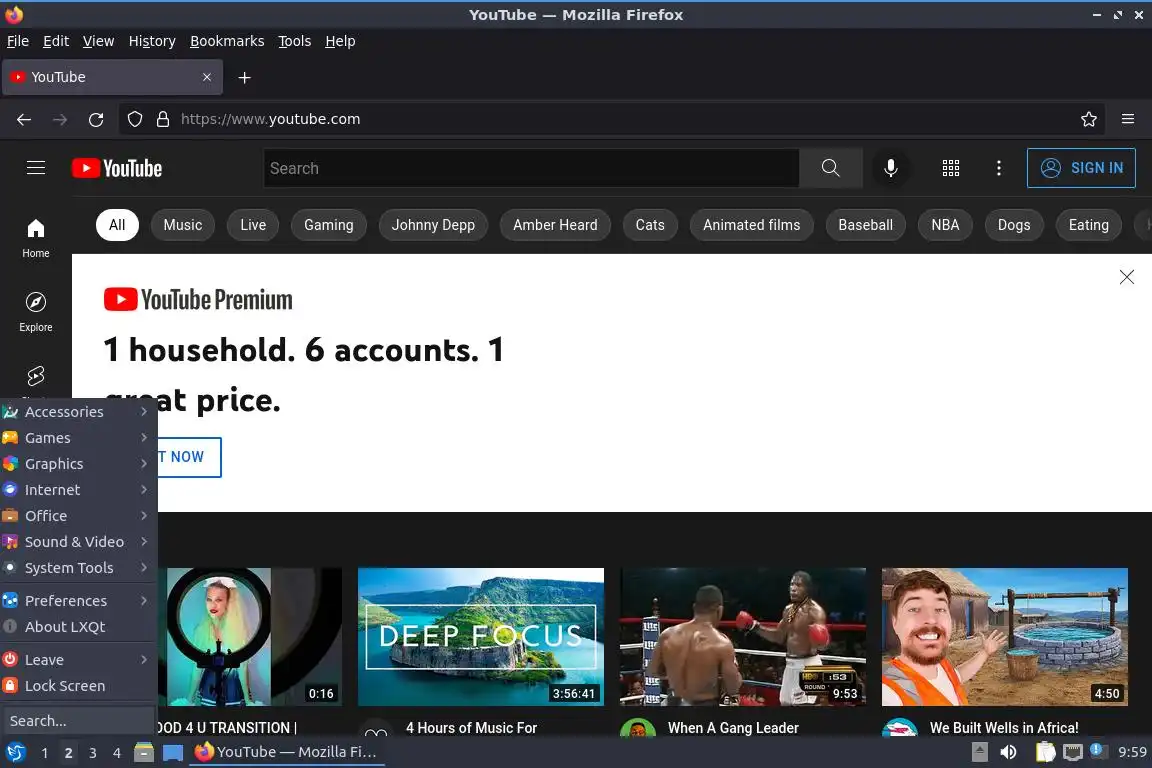This screenshot has height=768, width=1152.
Task: Select the Cats filter chip
Action: tap(649, 225)
